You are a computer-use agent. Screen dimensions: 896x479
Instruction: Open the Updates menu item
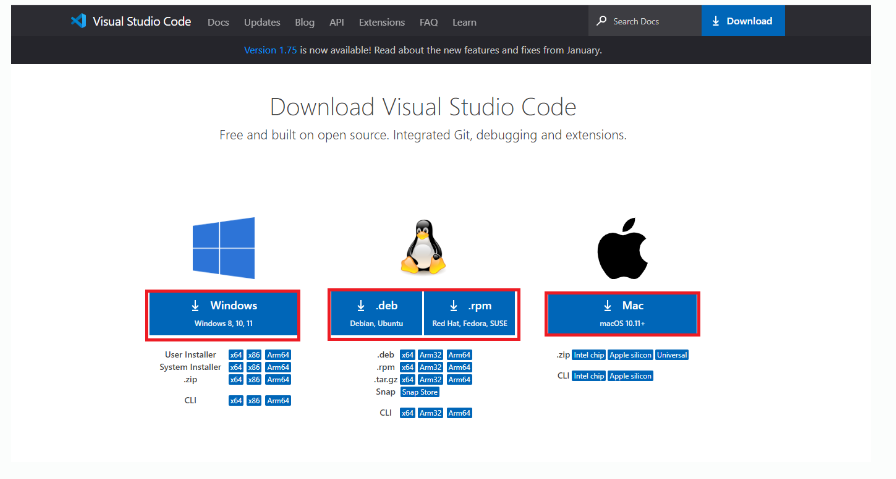tap(262, 22)
